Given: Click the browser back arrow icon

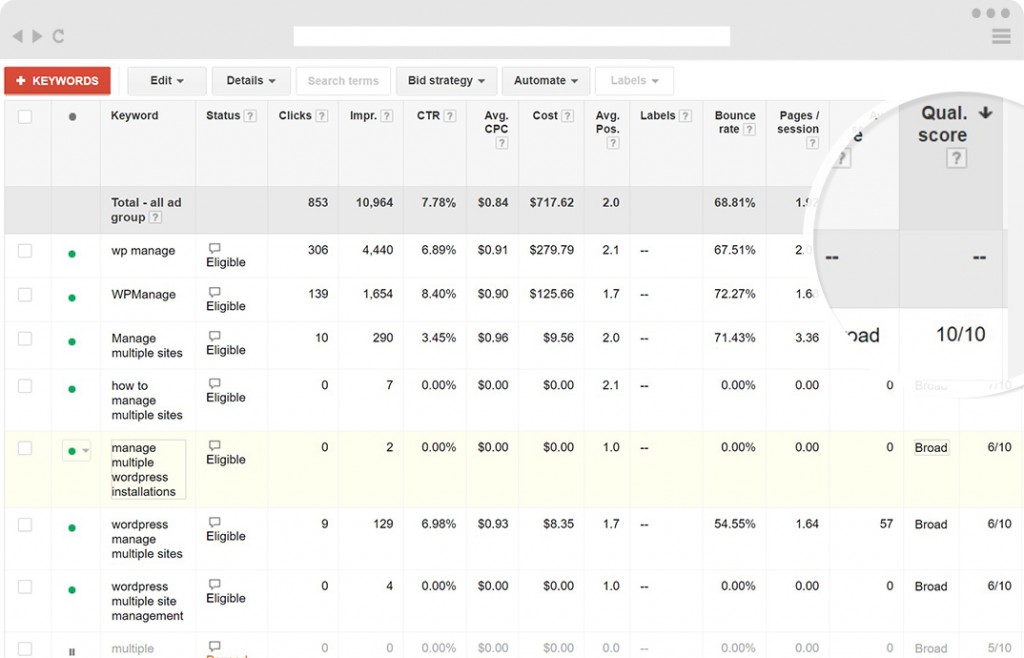Looking at the screenshot, I should pyautogui.click(x=17, y=36).
